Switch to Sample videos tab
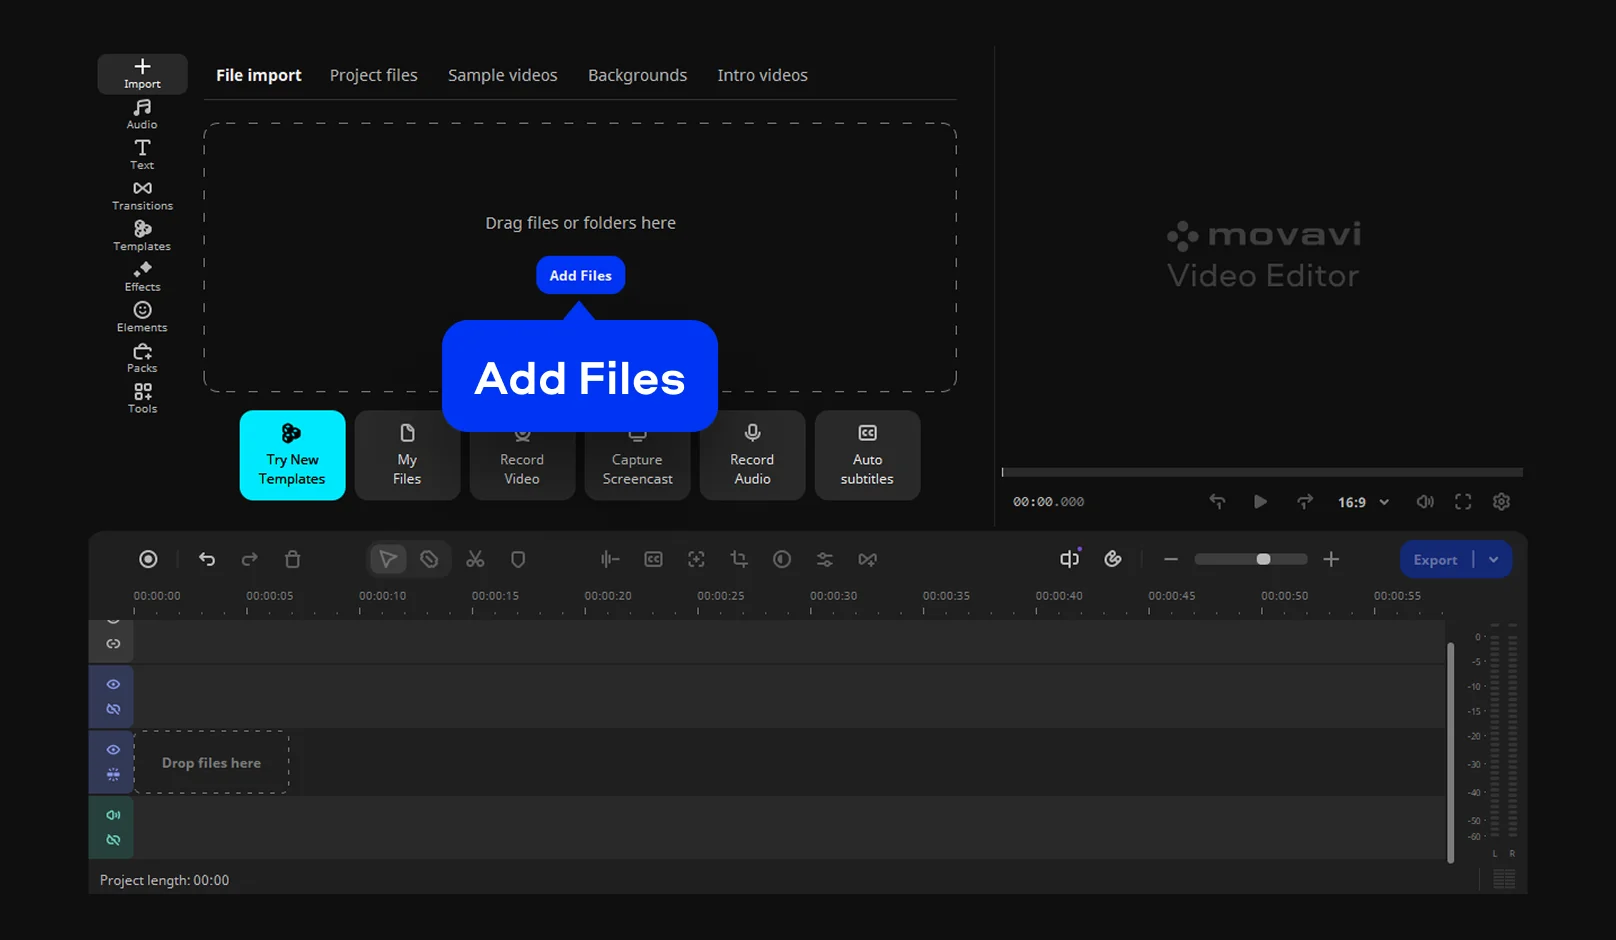Screen dimensions: 1616x940 coord(503,75)
